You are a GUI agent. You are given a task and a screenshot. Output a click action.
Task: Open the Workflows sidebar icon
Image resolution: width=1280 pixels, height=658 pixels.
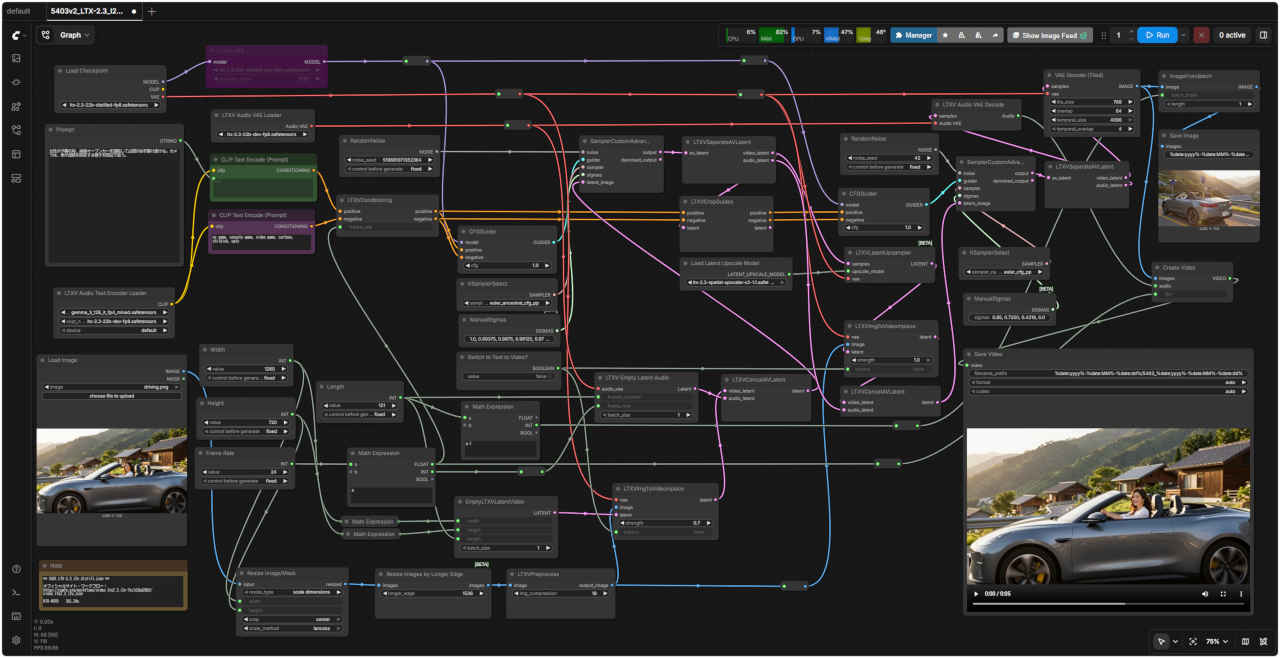[16, 130]
